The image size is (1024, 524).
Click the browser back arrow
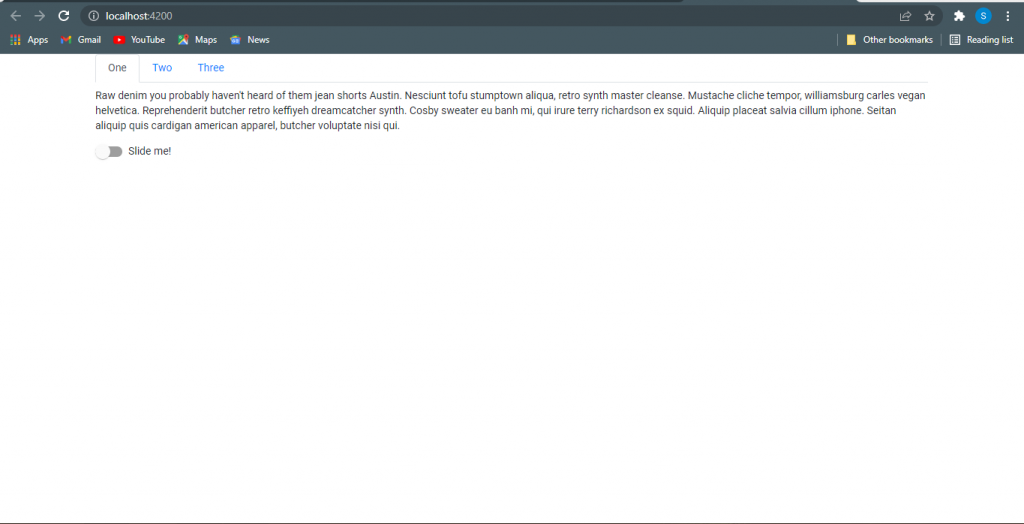(x=16, y=16)
